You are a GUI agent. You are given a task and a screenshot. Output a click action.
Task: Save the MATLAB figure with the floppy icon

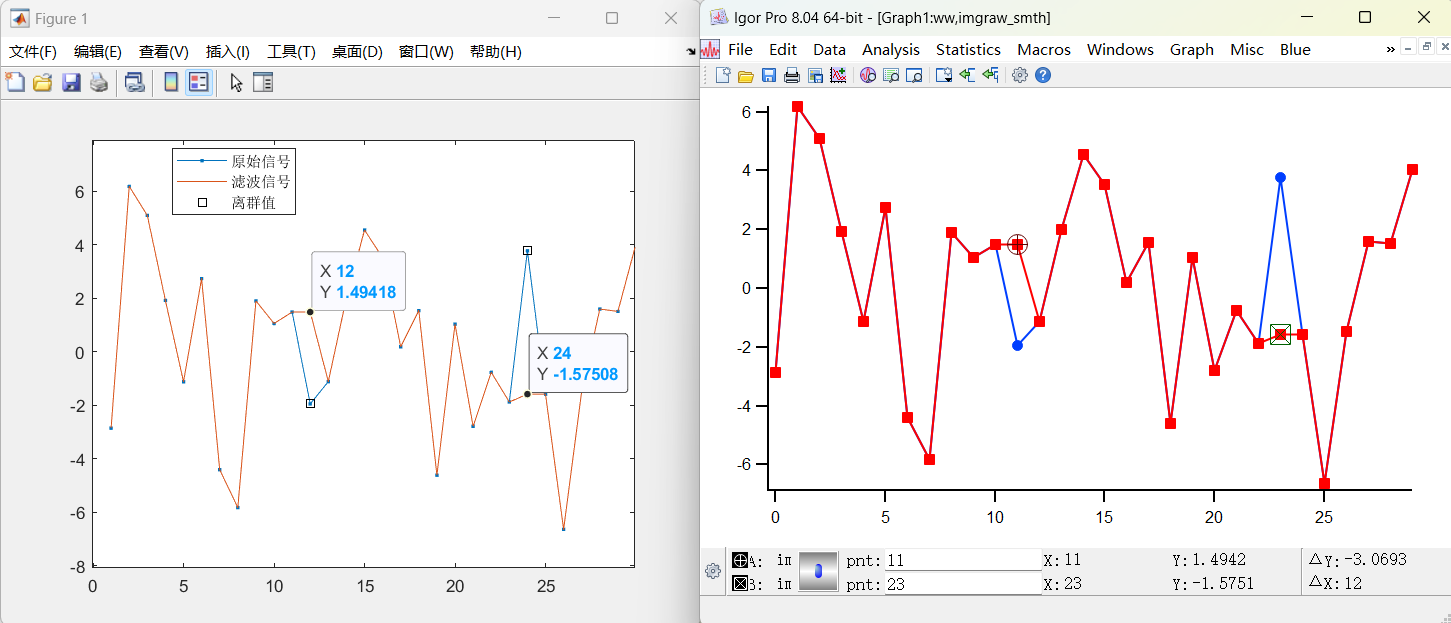click(x=71, y=83)
